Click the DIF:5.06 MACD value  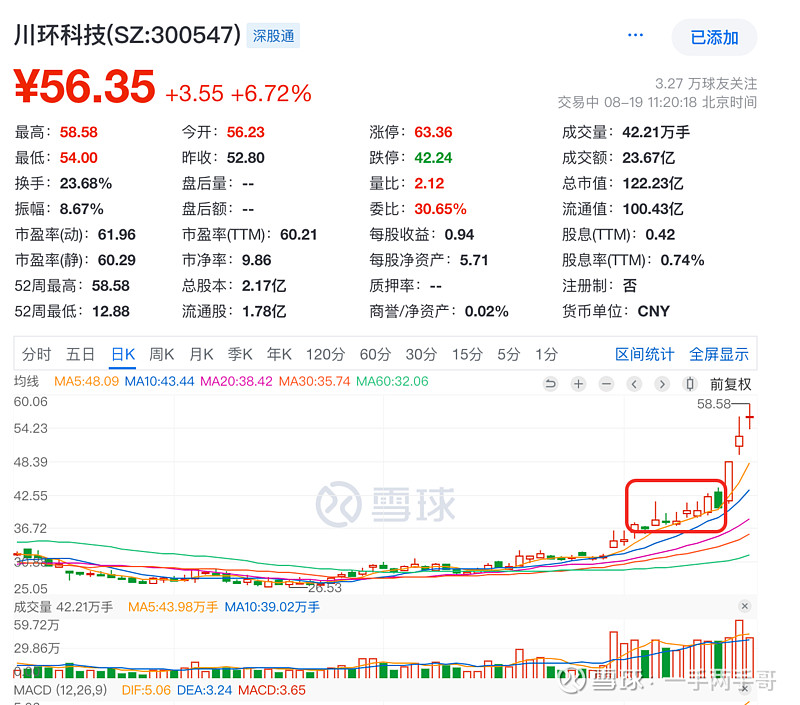point(146,690)
